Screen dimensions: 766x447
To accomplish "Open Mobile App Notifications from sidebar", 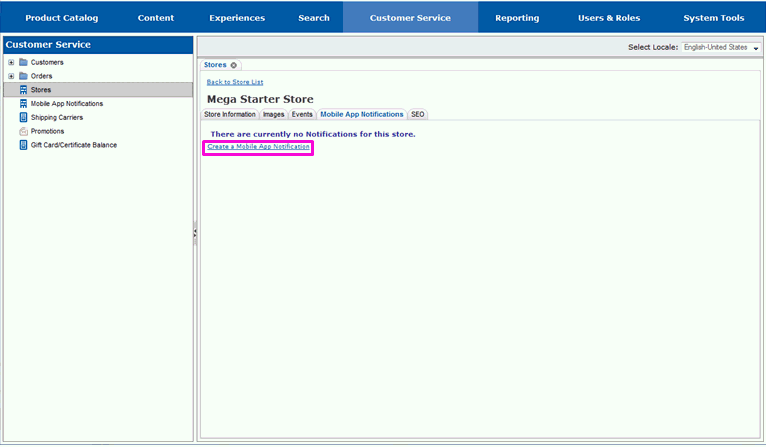I will tap(67, 104).
